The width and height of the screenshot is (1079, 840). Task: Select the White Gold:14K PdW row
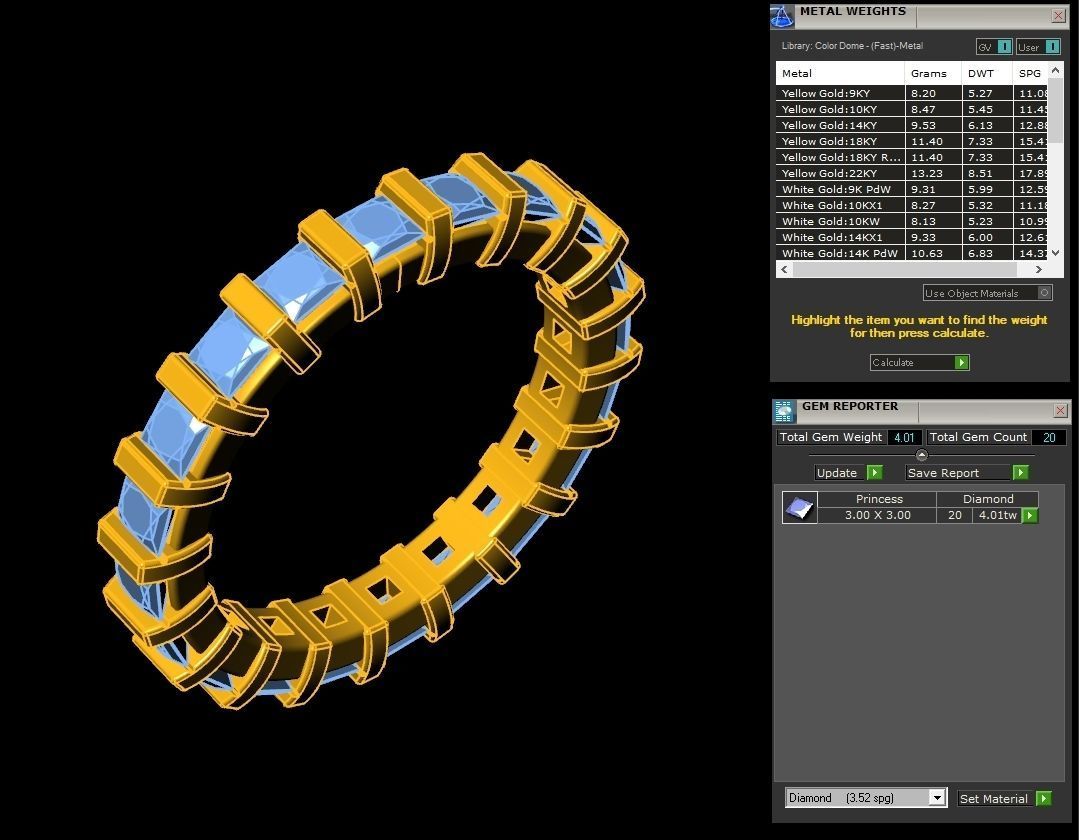click(912, 252)
